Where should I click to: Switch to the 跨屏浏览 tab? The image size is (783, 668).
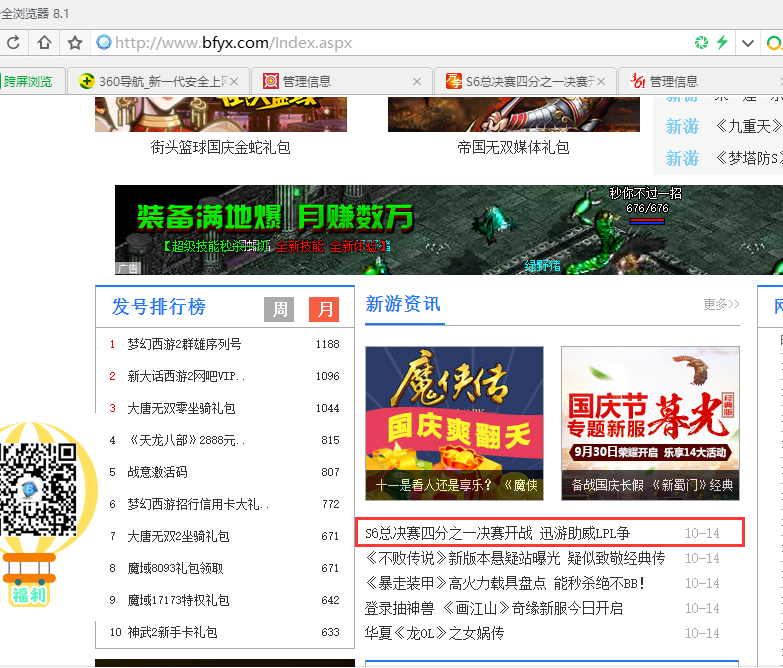pos(31,81)
